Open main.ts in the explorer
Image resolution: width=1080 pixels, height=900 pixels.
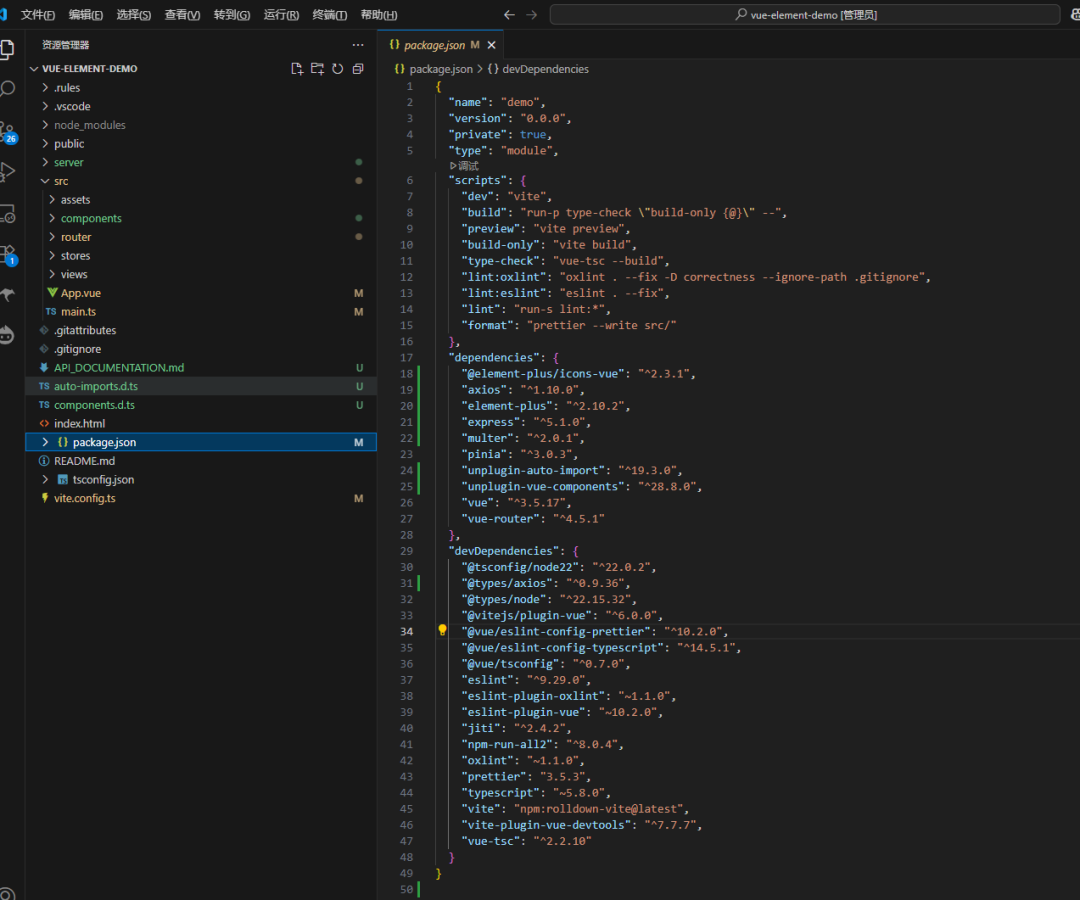[78, 311]
